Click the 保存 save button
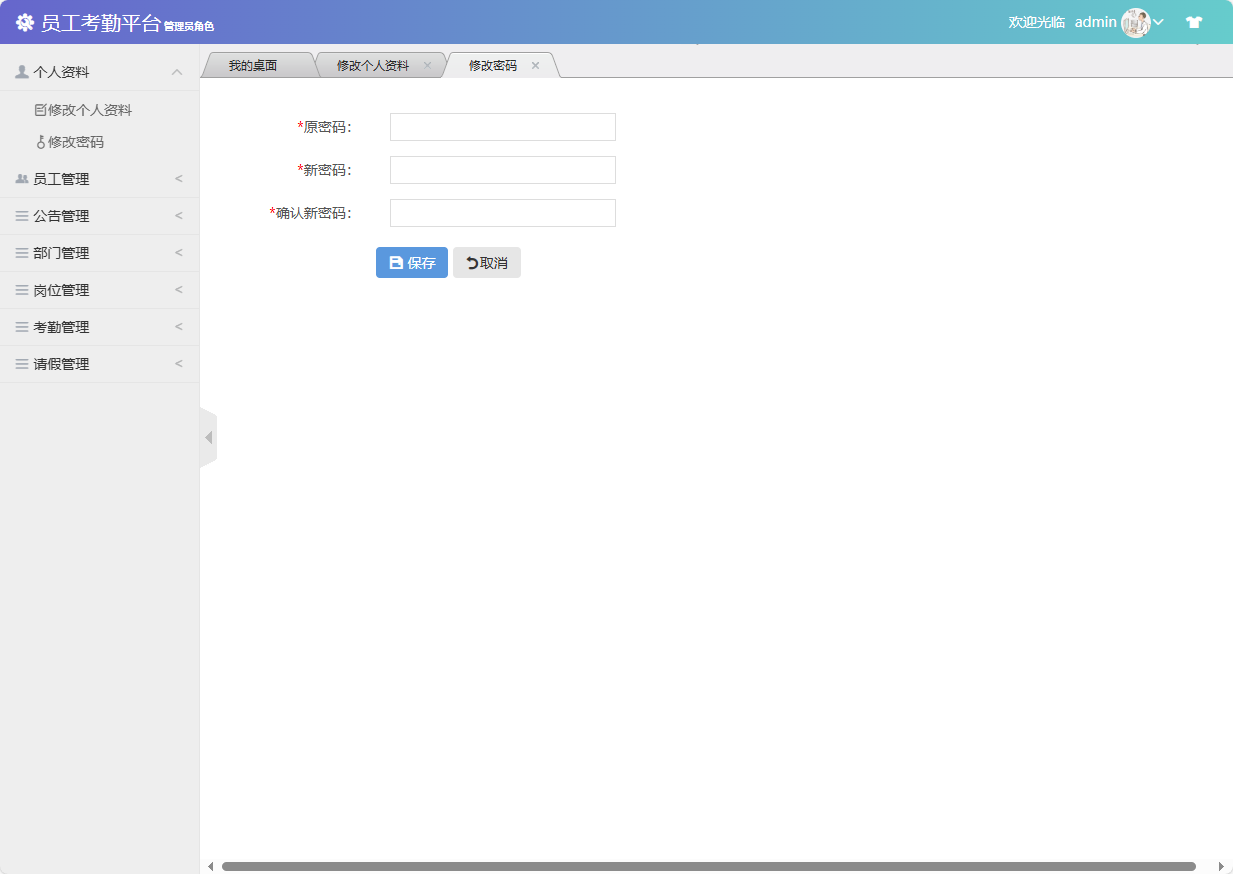This screenshot has width=1233, height=874. [x=411, y=262]
